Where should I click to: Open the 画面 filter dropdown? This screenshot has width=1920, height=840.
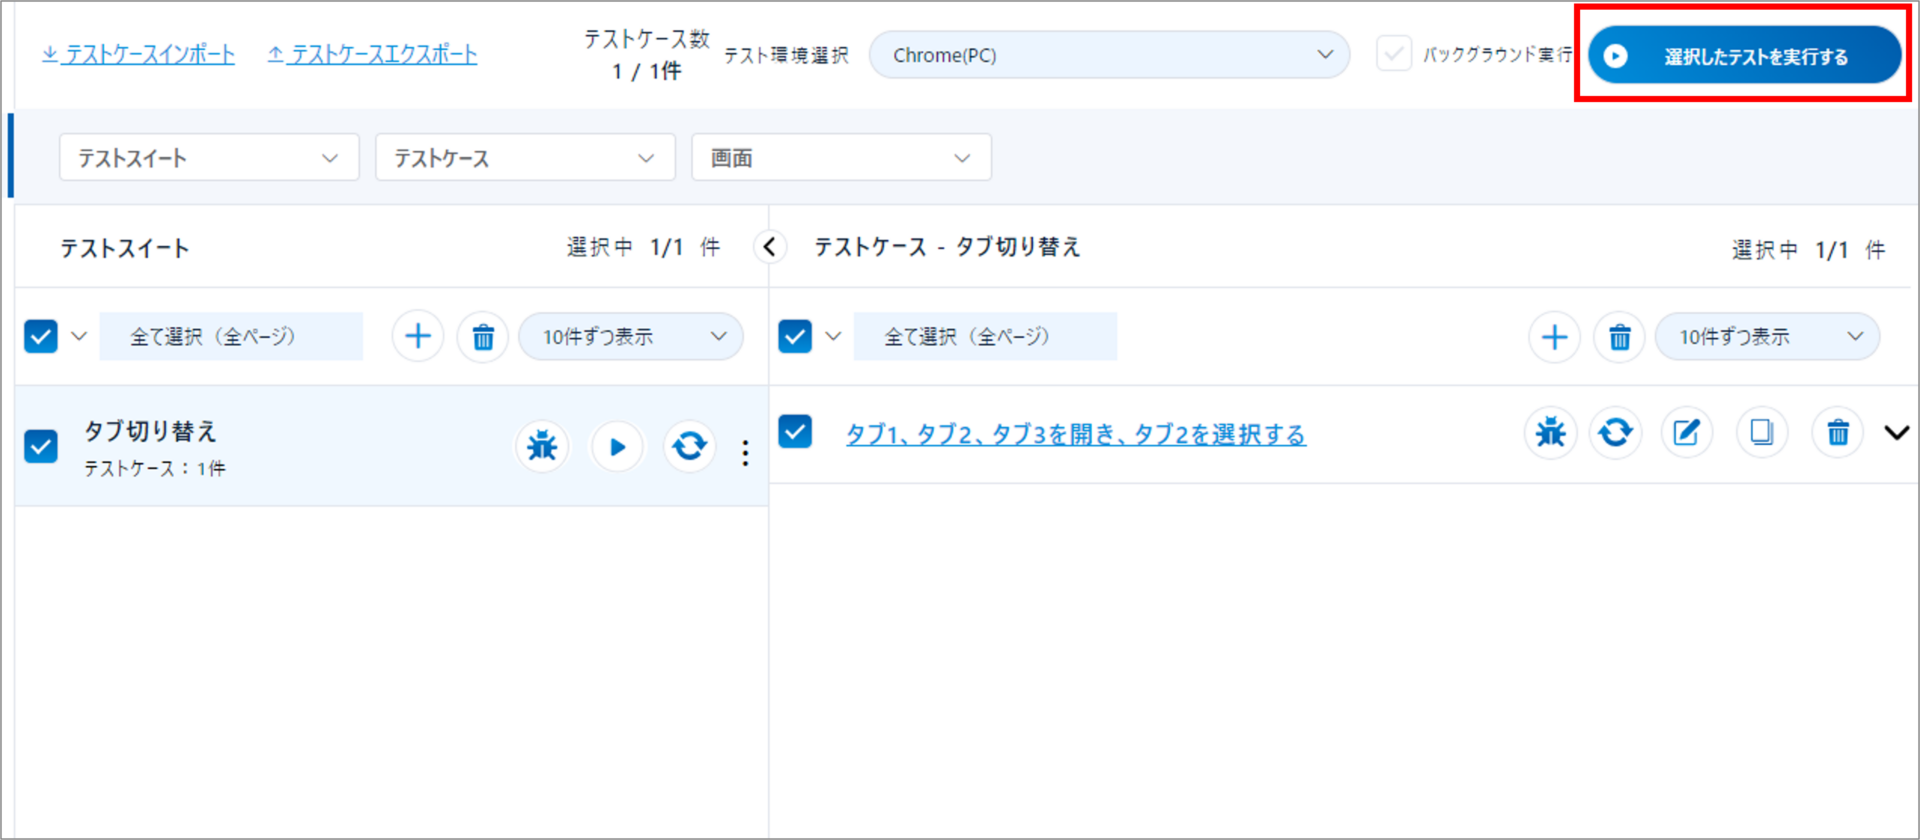pyautogui.click(x=841, y=158)
